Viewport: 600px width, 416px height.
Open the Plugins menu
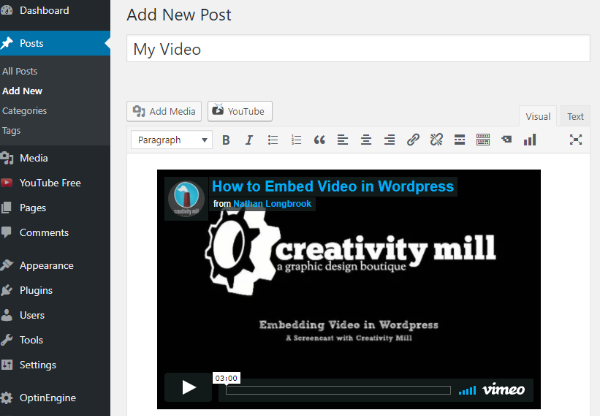click(x=55, y=290)
